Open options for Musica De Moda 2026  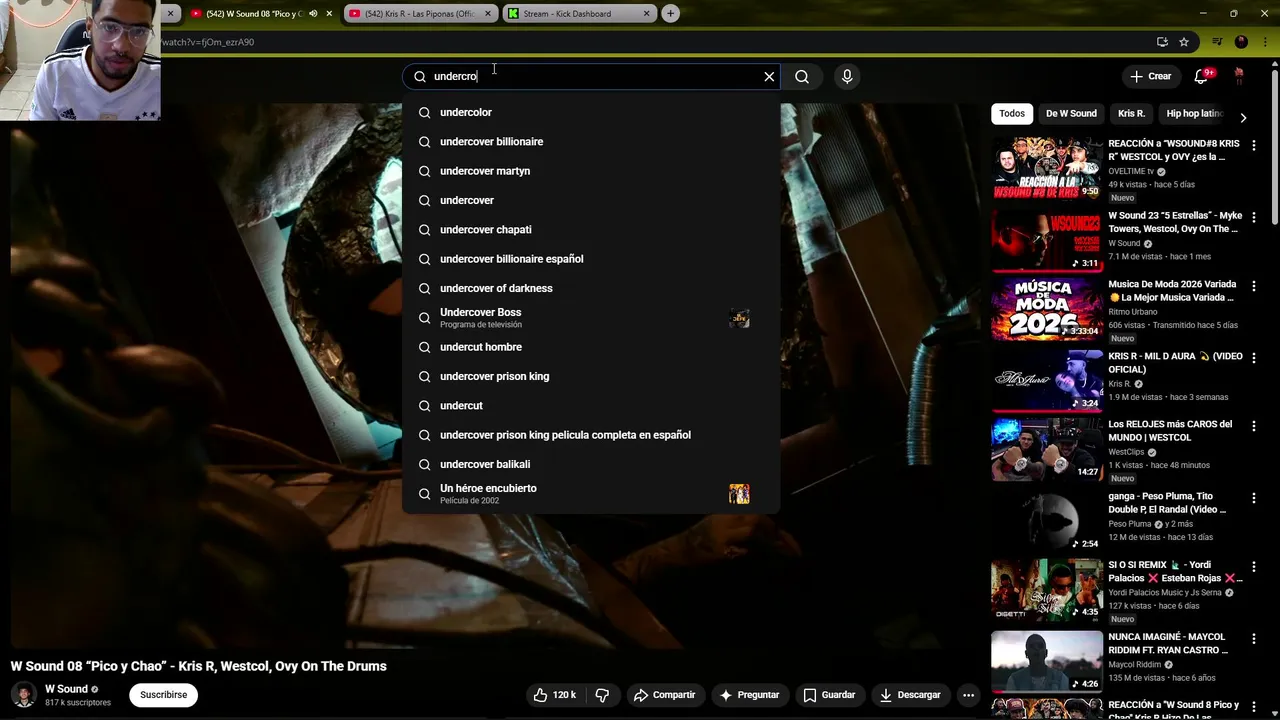pos(1254,287)
